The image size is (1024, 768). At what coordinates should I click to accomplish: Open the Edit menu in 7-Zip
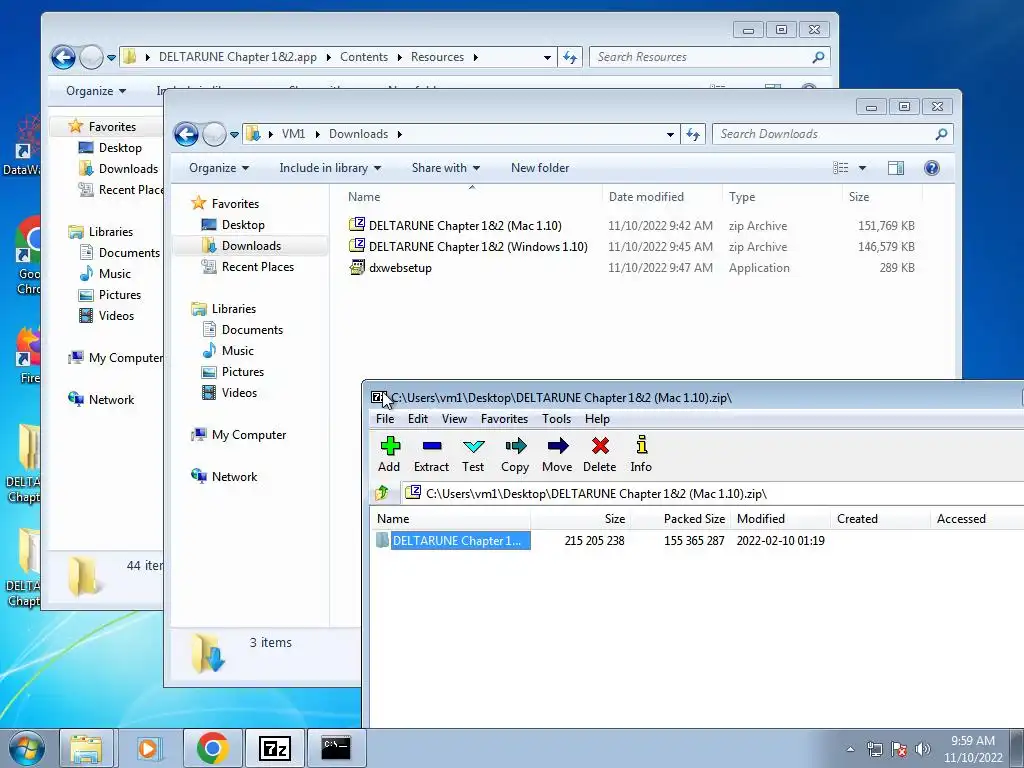tap(418, 419)
